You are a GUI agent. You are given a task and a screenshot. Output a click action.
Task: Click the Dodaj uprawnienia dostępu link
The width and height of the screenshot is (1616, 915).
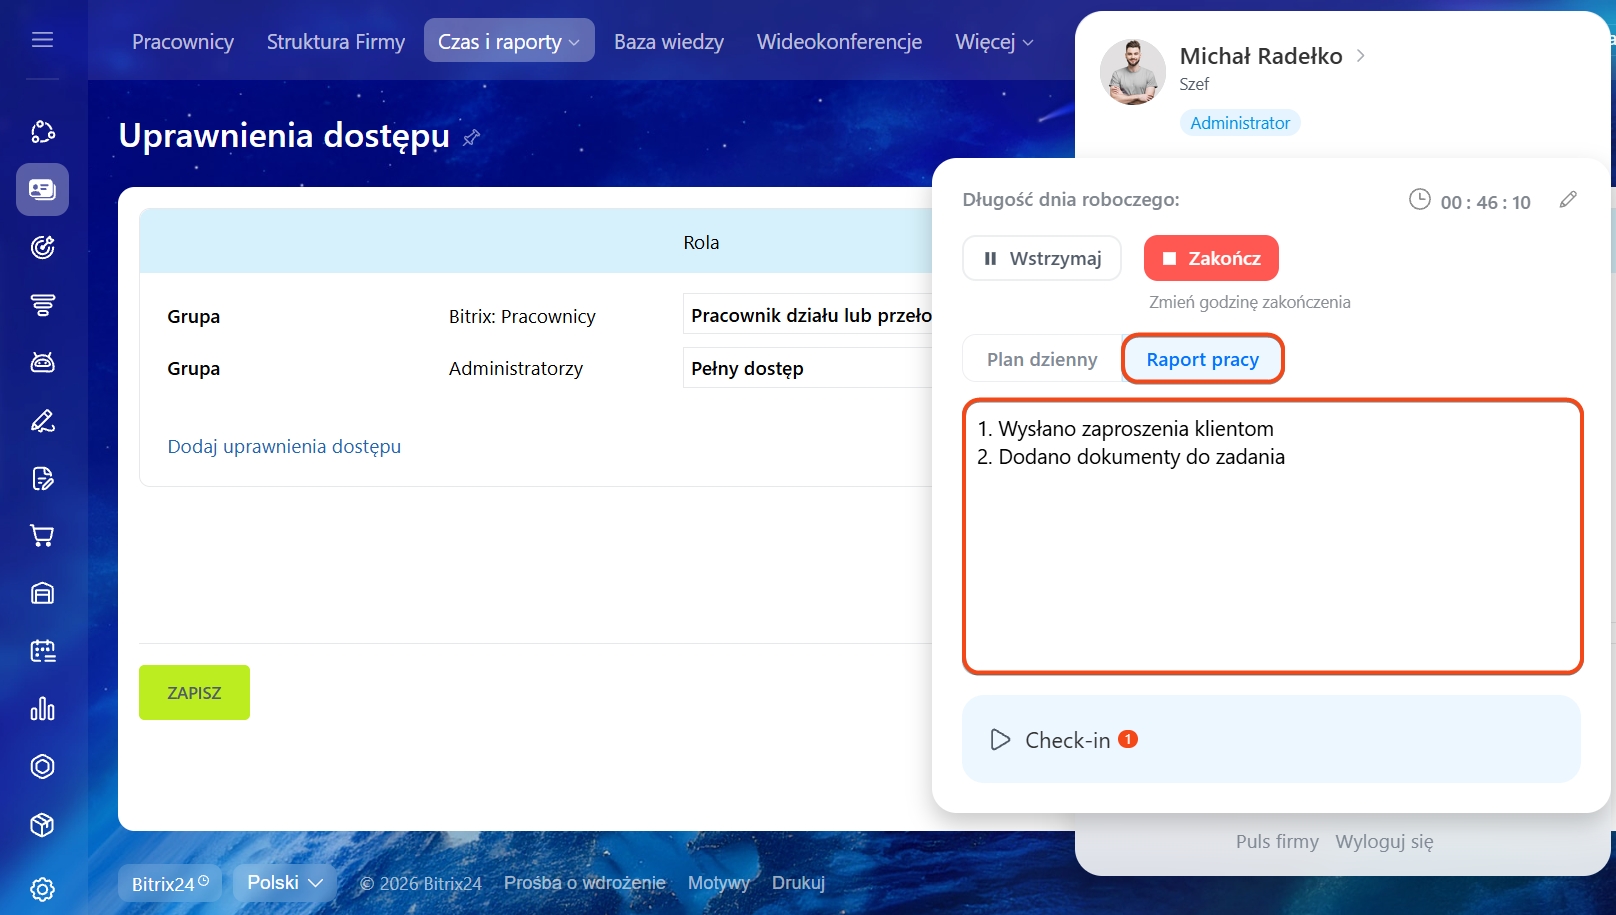tap(284, 446)
